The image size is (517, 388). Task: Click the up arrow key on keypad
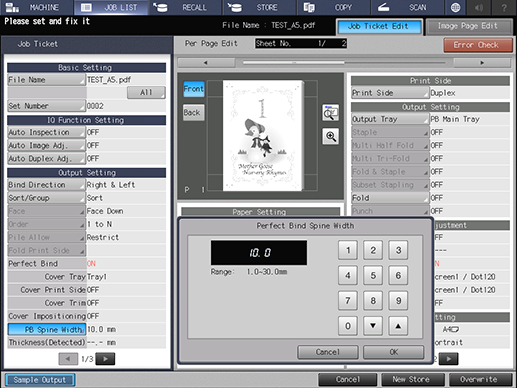(398, 326)
